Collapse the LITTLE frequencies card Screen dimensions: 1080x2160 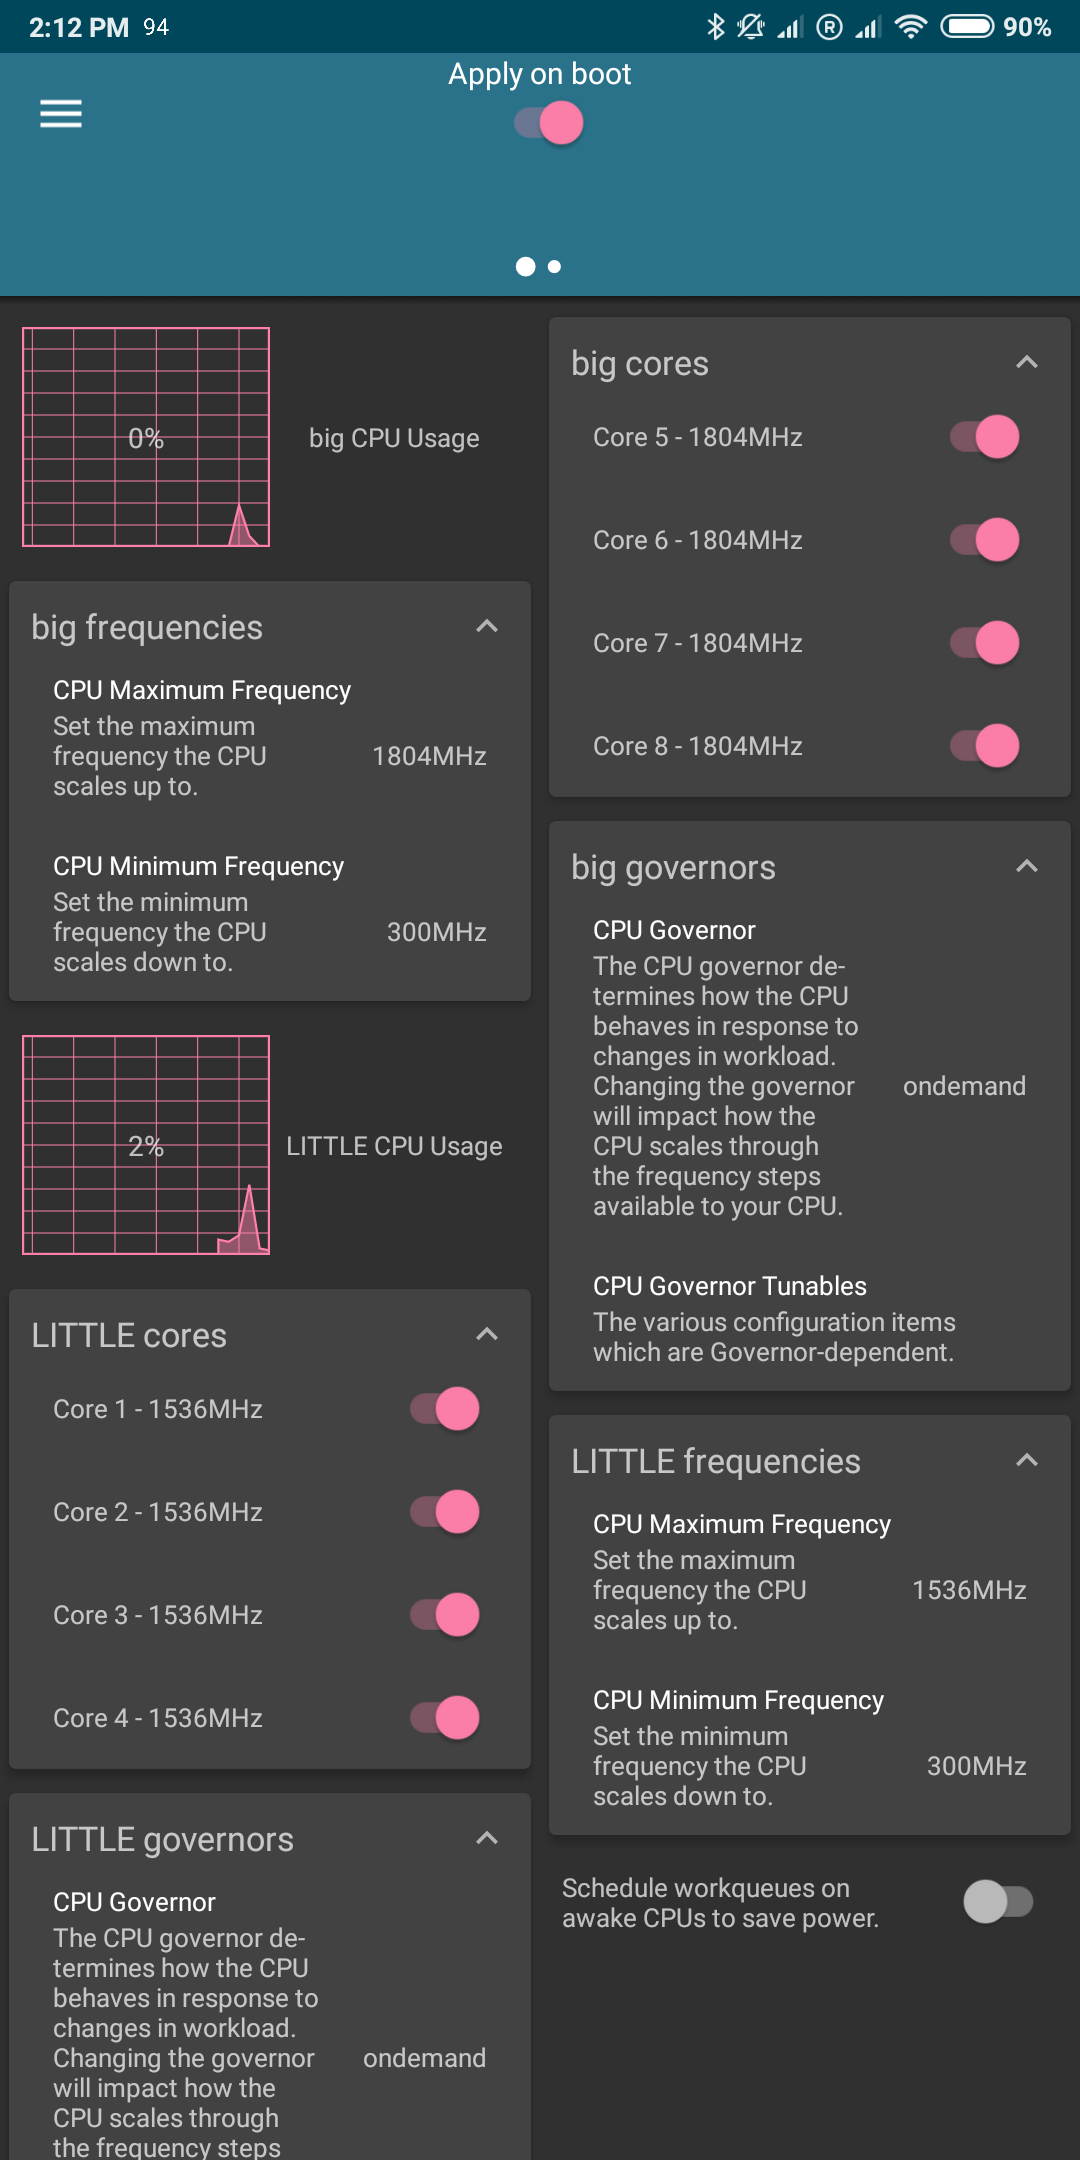coord(1027,1461)
